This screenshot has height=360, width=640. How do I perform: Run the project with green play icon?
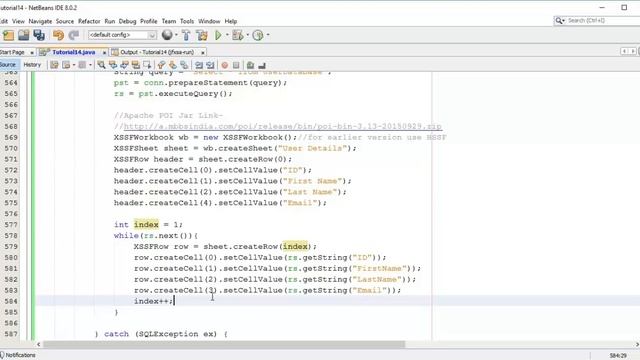tap(218, 35)
